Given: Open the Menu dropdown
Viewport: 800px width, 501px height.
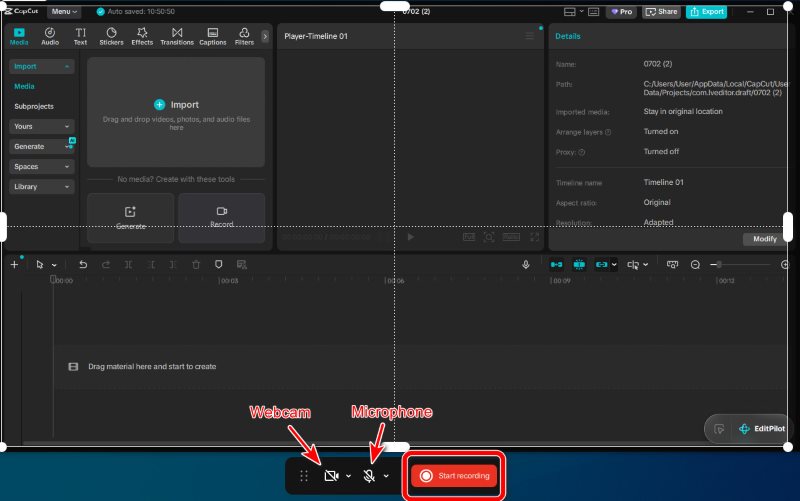Looking at the screenshot, I should coord(64,11).
